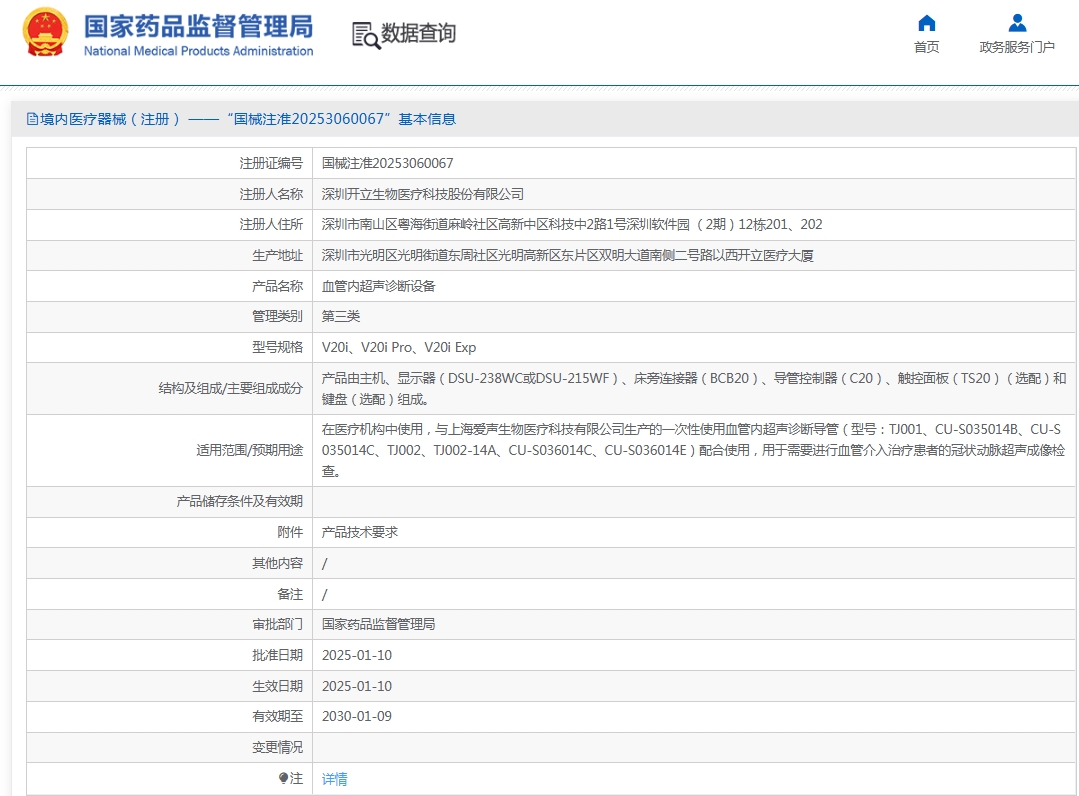This screenshot has height=796, width=1079.
Task: Click the 审批部门 row label
Action: (277, 625)
